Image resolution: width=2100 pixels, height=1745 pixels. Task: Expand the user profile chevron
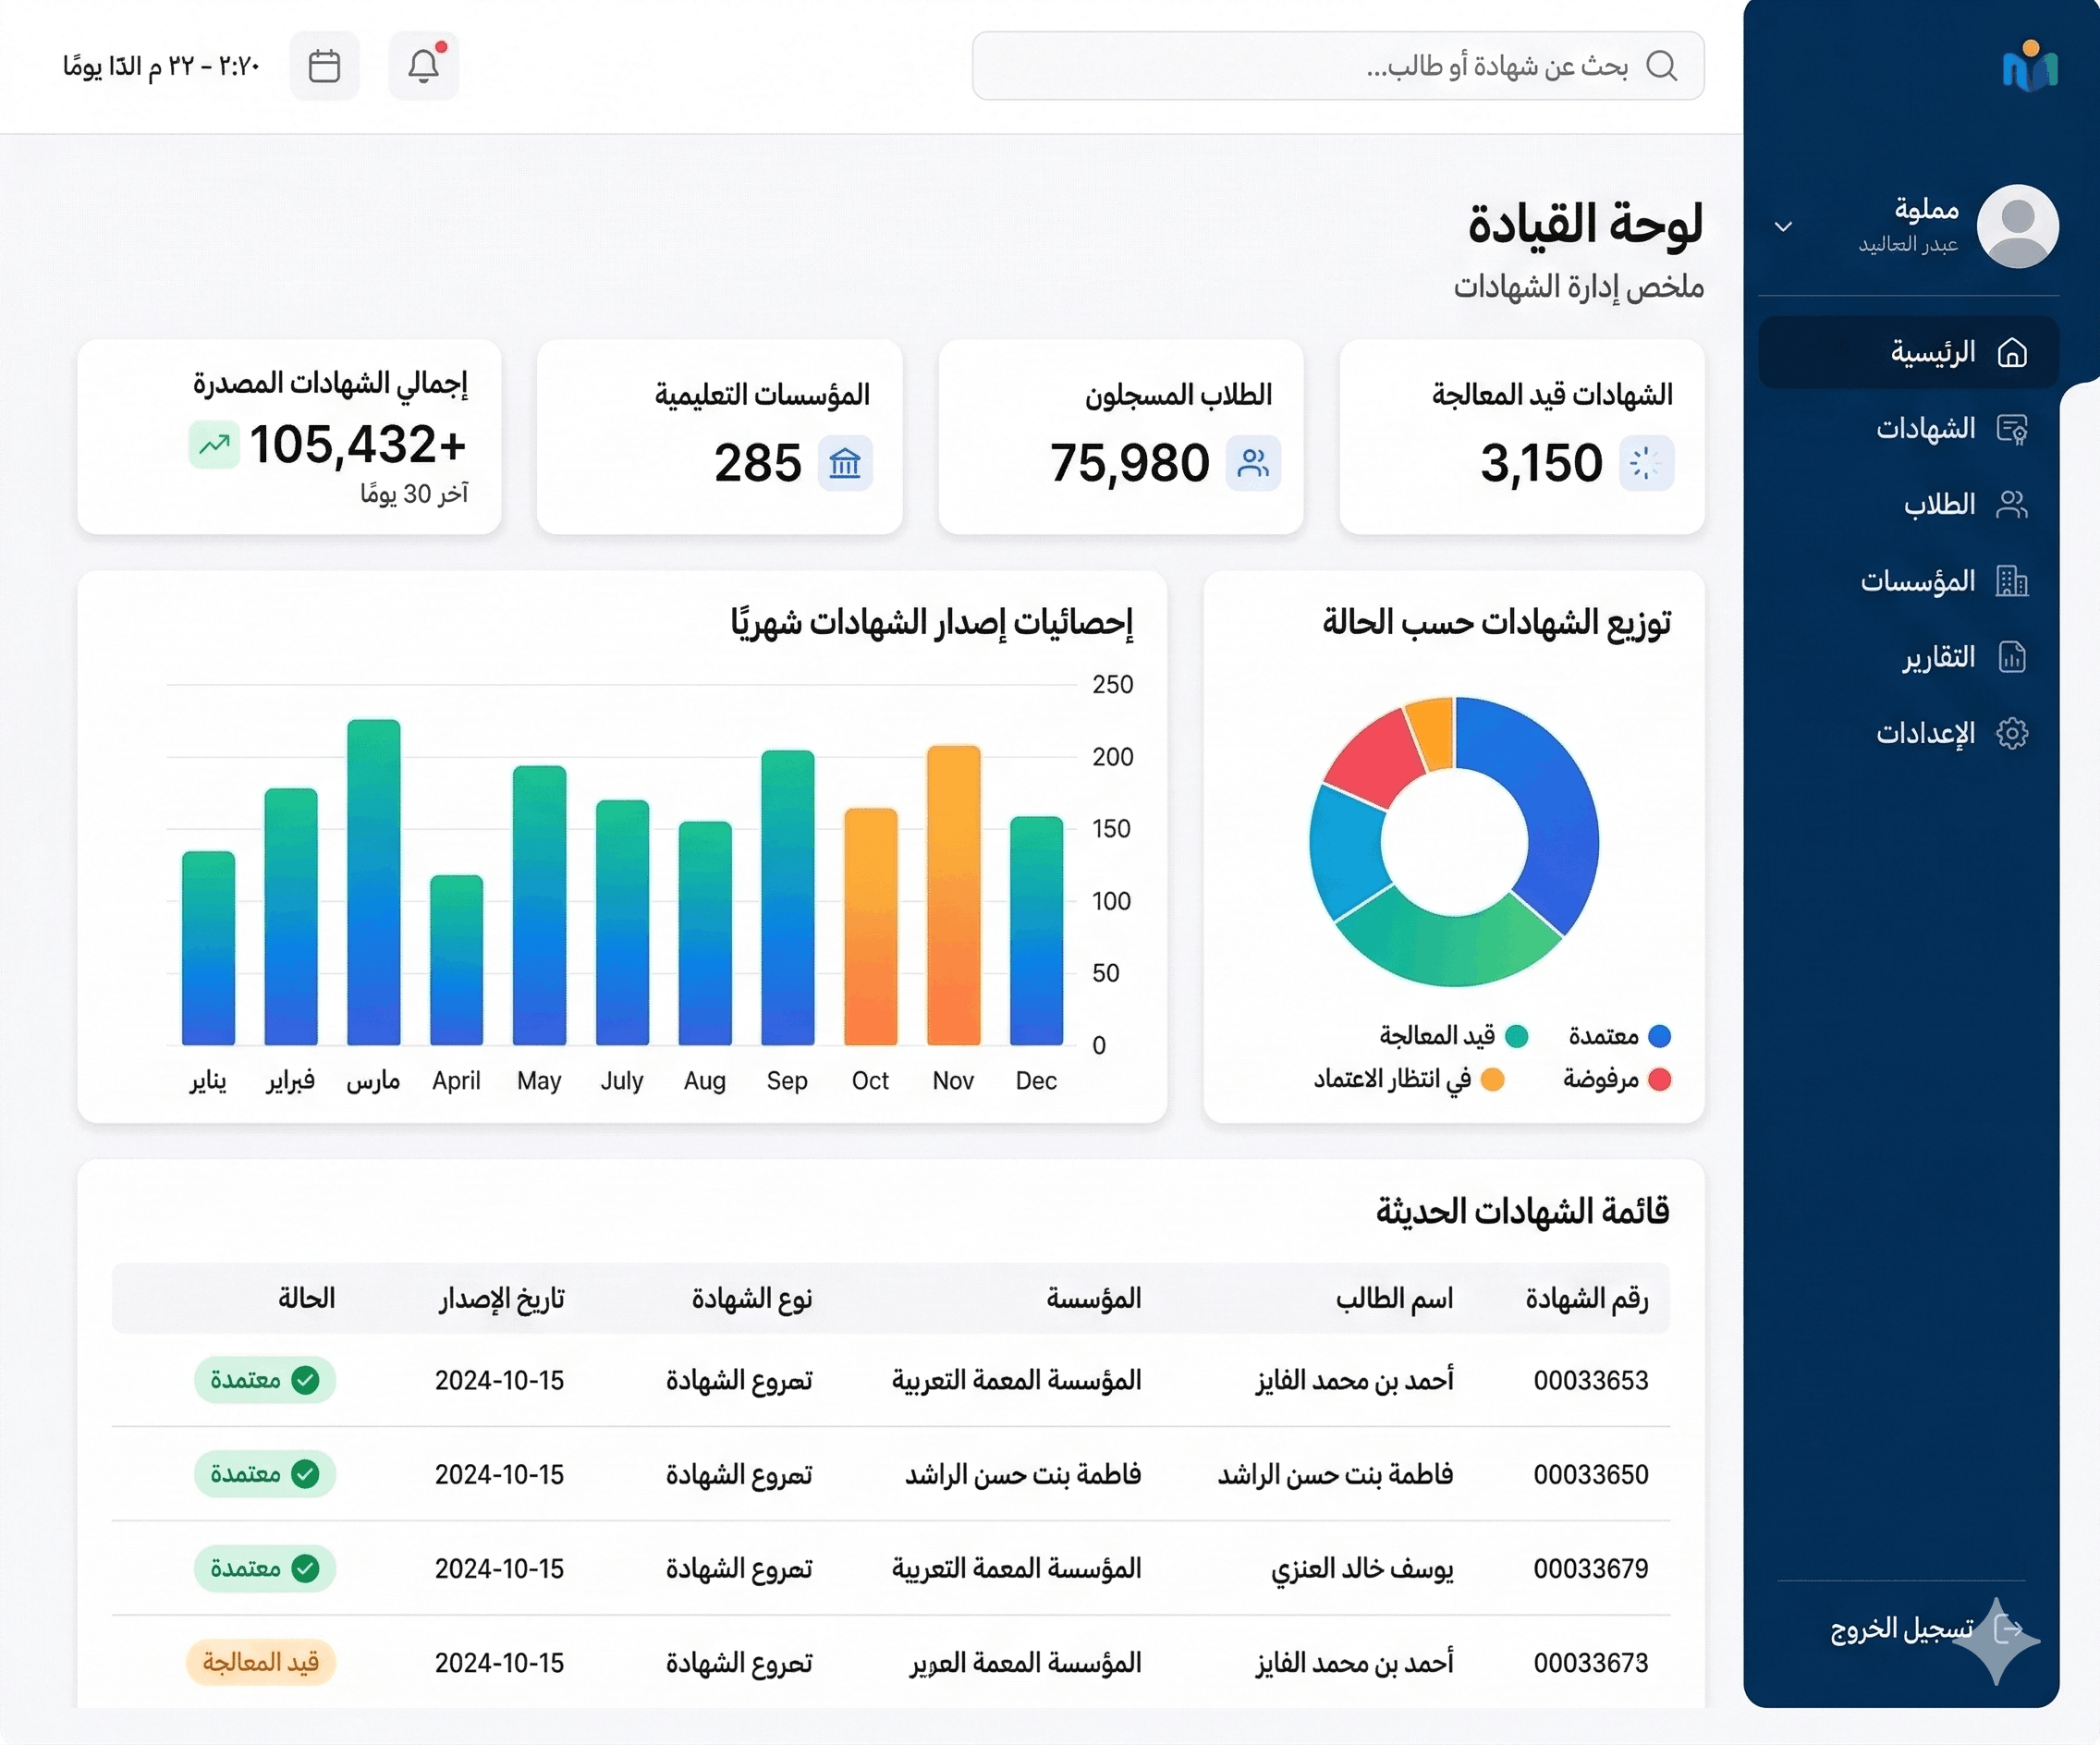(x=1783, y=226)
